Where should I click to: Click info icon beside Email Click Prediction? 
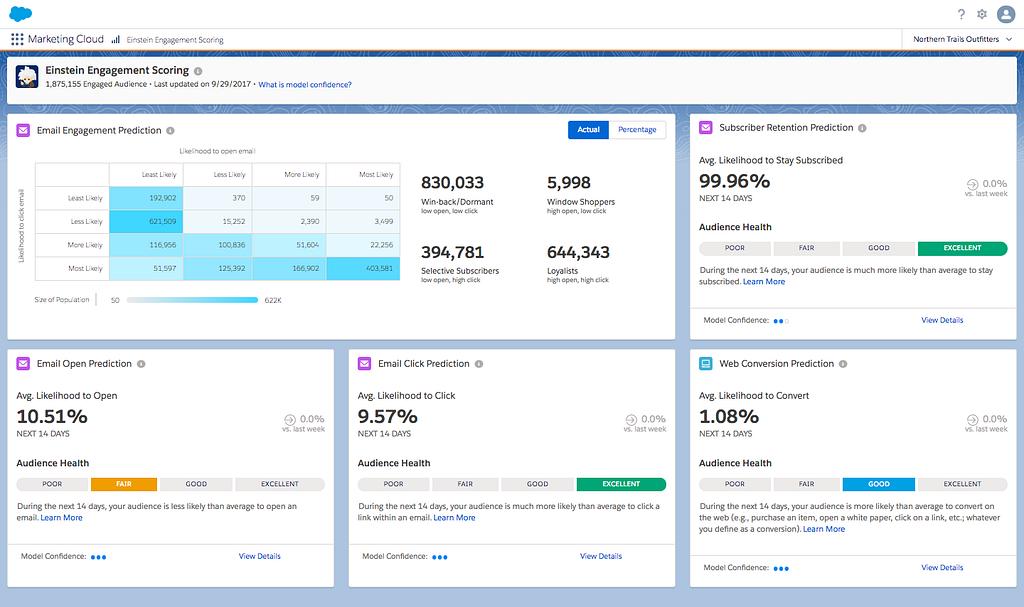[479, 364]
